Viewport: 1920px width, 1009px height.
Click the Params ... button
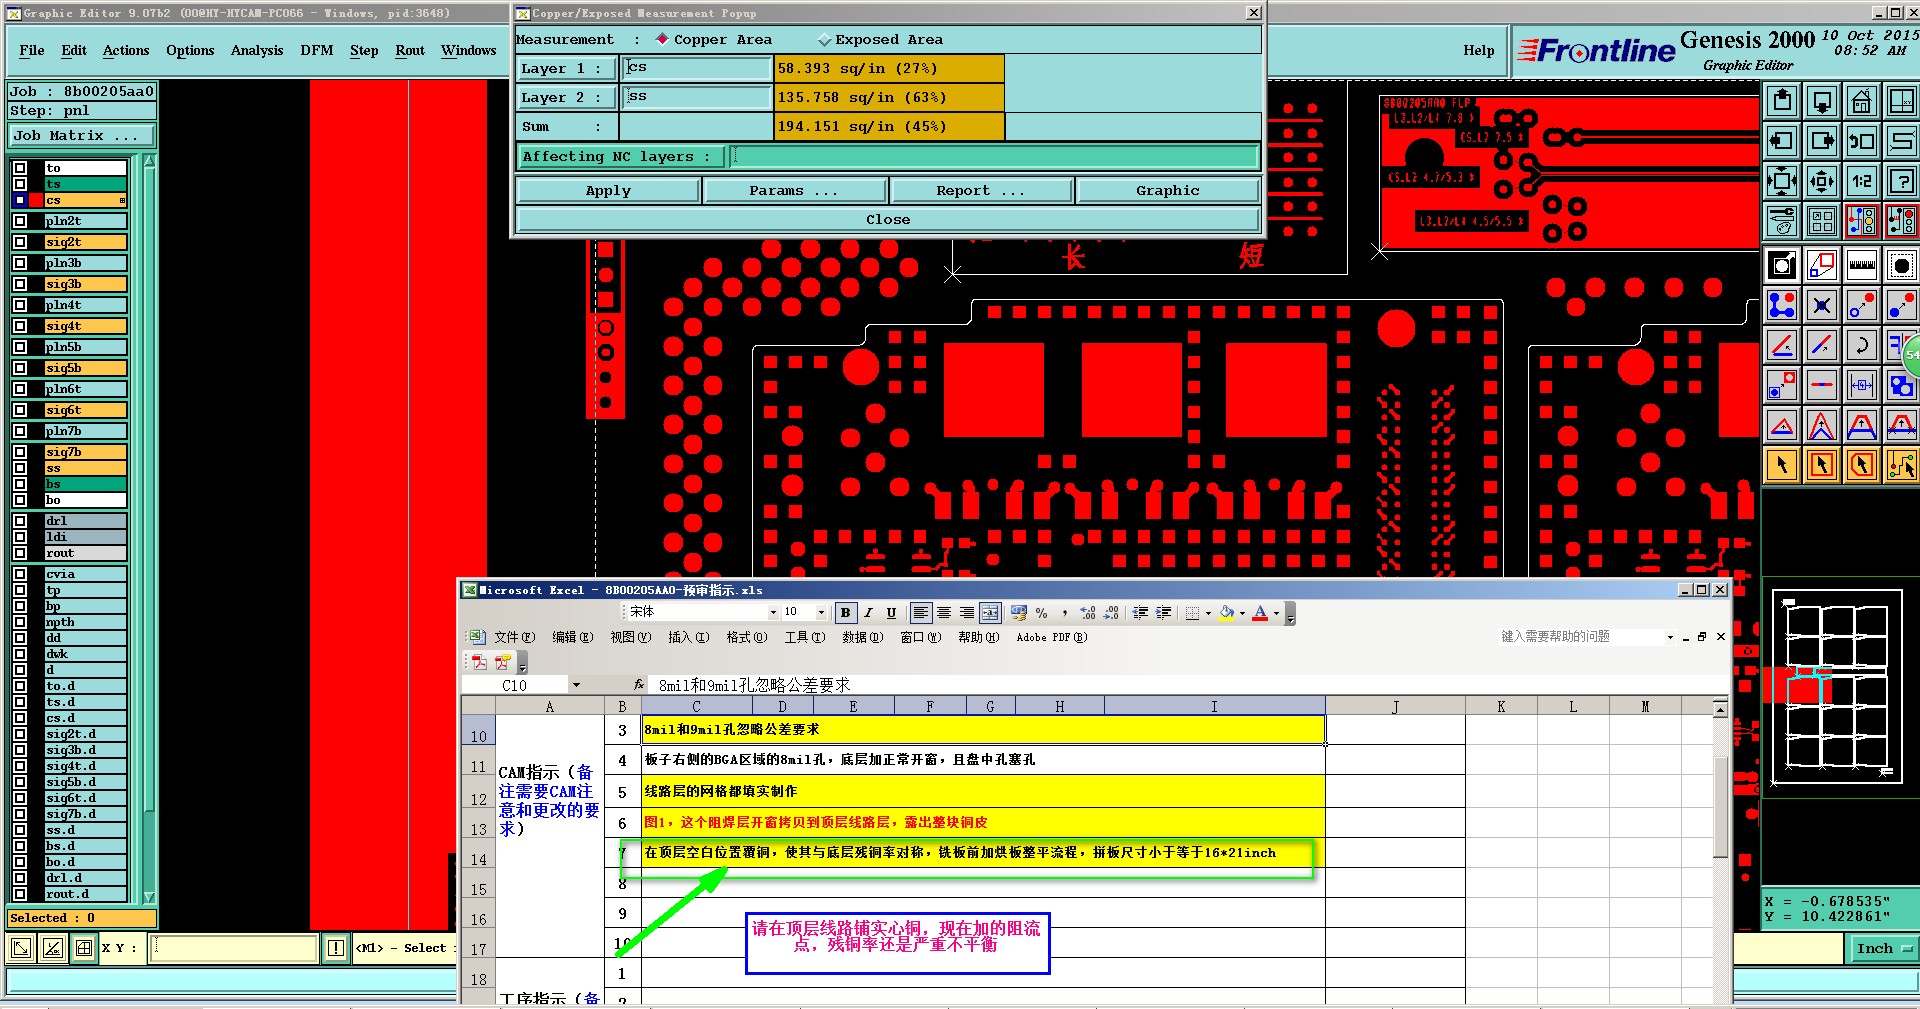pos(795,190)
